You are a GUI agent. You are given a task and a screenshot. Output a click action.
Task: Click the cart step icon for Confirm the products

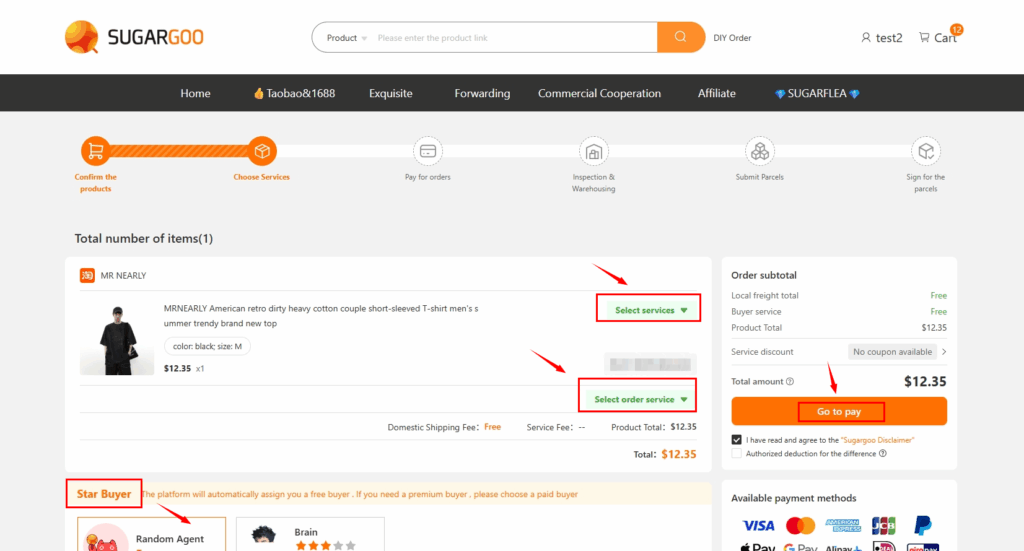[96, 151]
